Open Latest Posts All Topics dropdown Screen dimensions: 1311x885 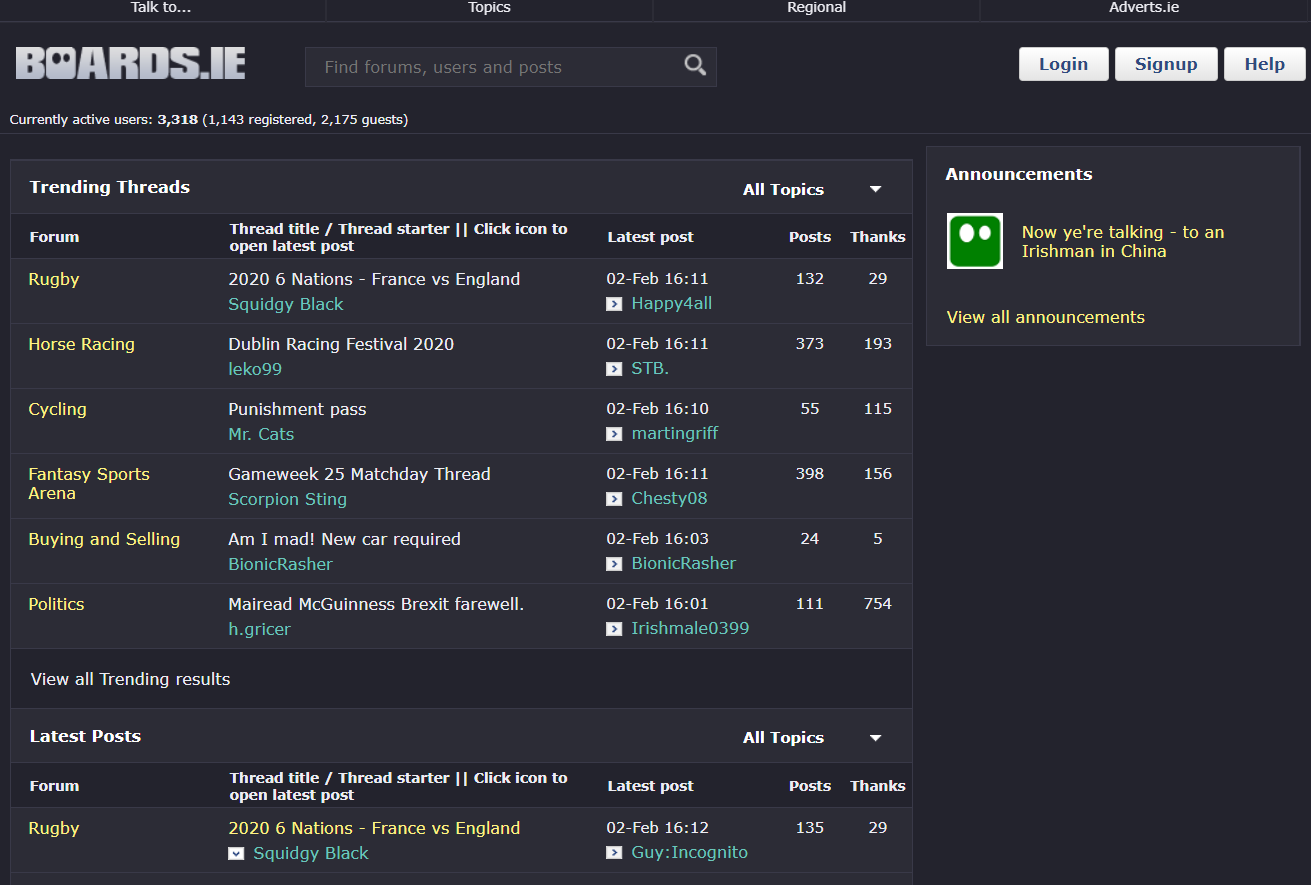click(x=812, y=737)
